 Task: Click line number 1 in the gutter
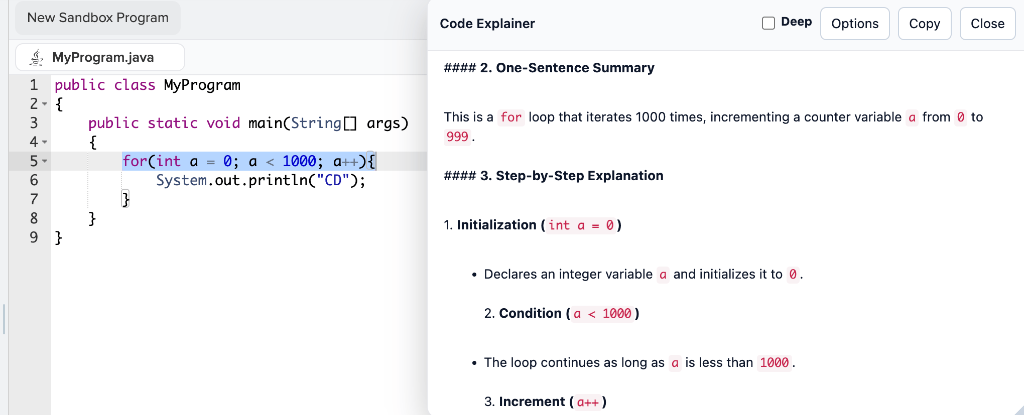[34, 85]
